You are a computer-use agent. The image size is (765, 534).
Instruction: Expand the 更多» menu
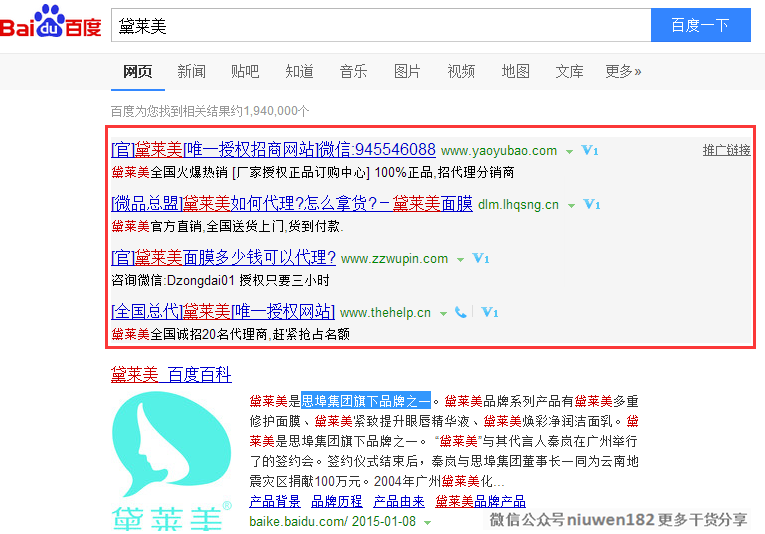(623, 72)
